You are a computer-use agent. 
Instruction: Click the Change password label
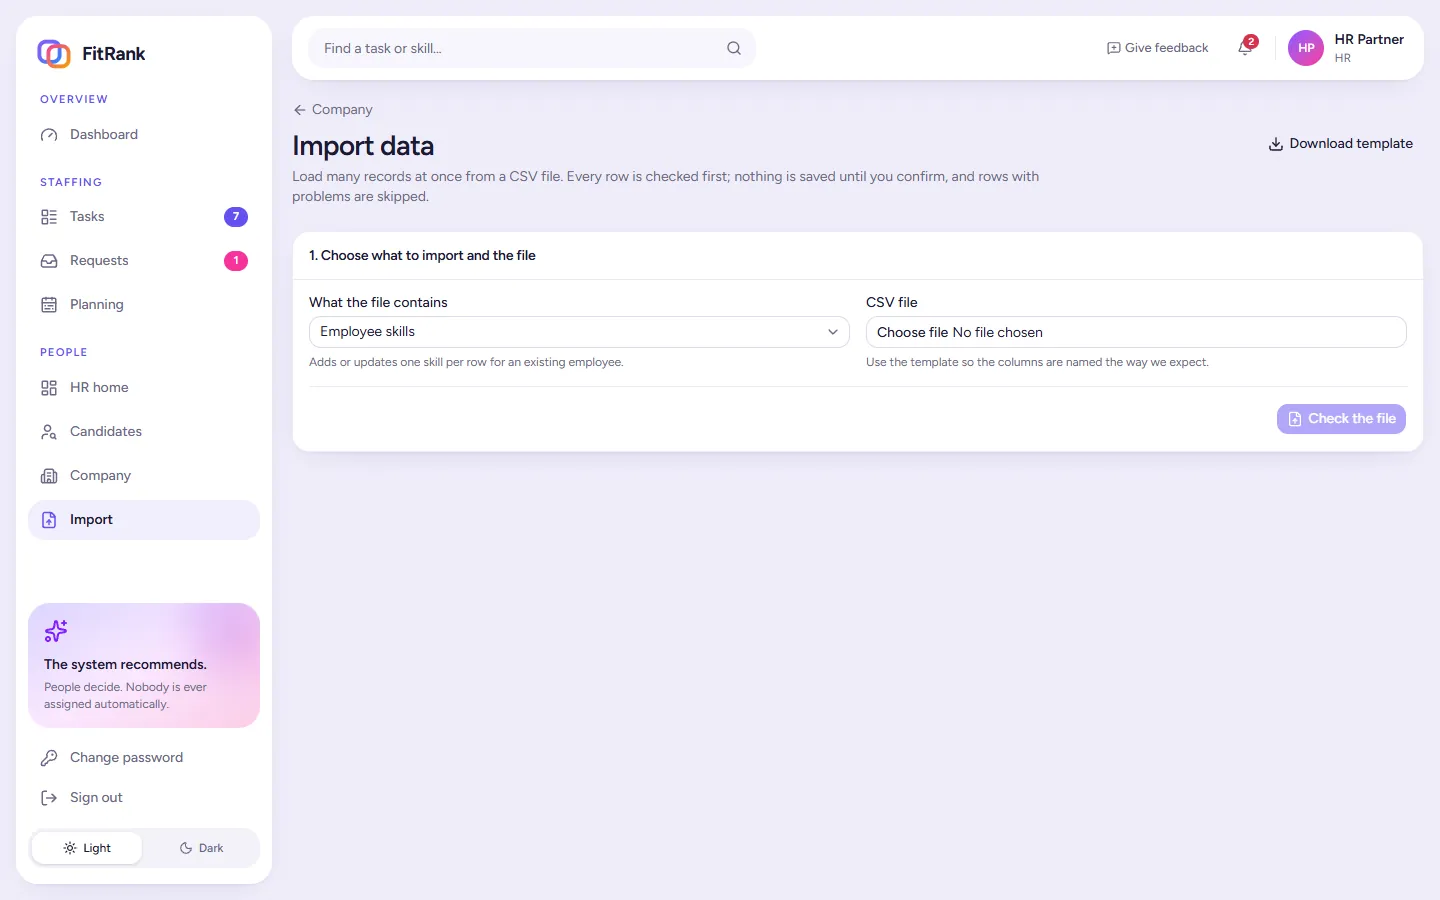click(x=126, y=758)
